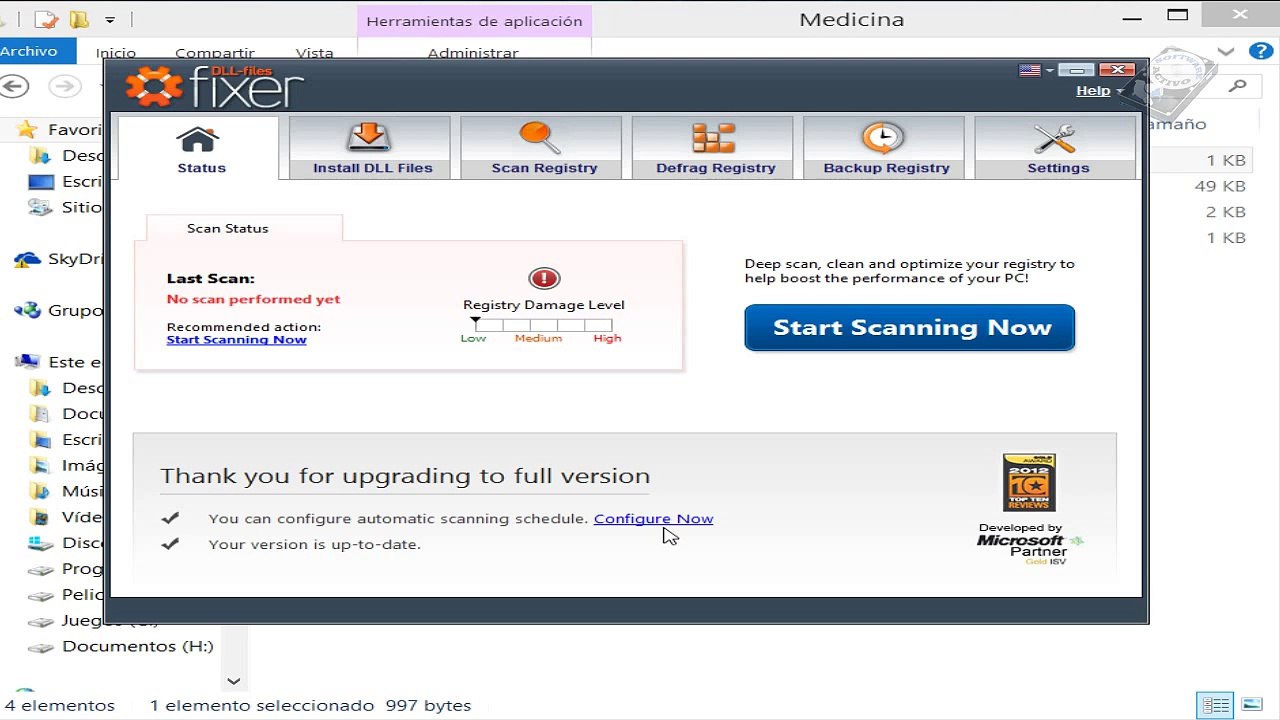
Task: Click the Vídeos folder icon in sidebar
Action: [x=40, y=517]
